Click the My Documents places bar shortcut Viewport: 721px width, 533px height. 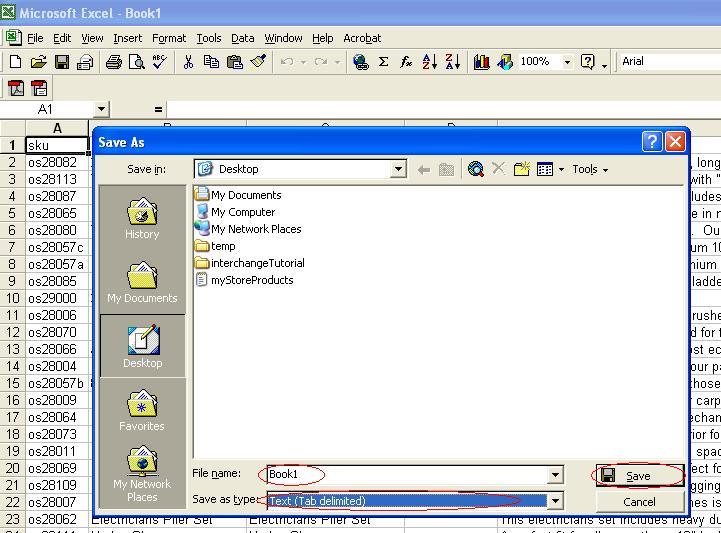click(142, 282)
